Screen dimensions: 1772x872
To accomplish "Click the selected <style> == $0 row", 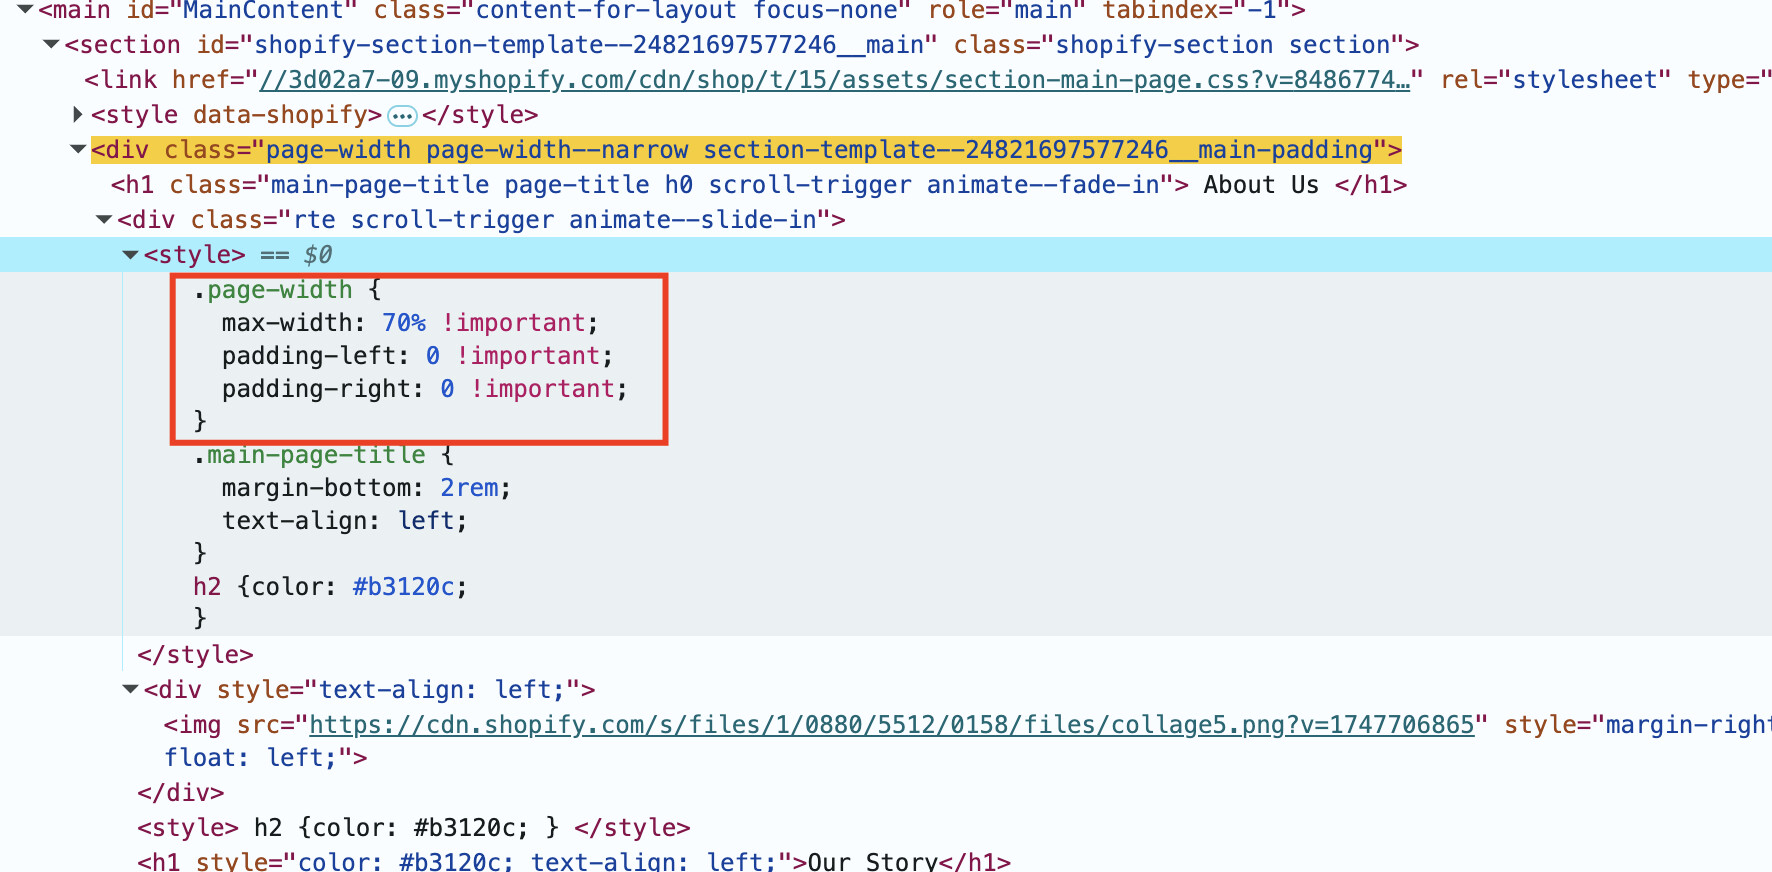I will 886,254.
